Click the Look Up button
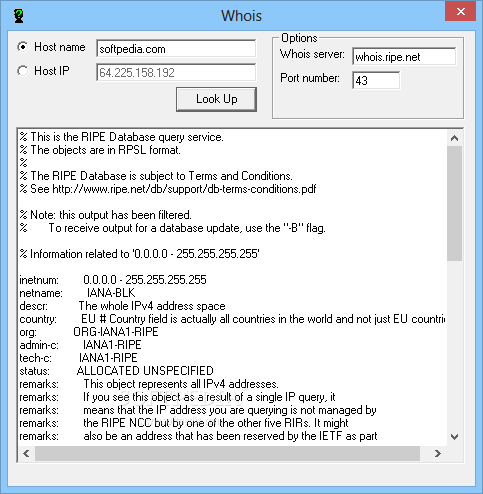This screenshot has width=483, height=494. pyautogui.click(x=216, y=99)
